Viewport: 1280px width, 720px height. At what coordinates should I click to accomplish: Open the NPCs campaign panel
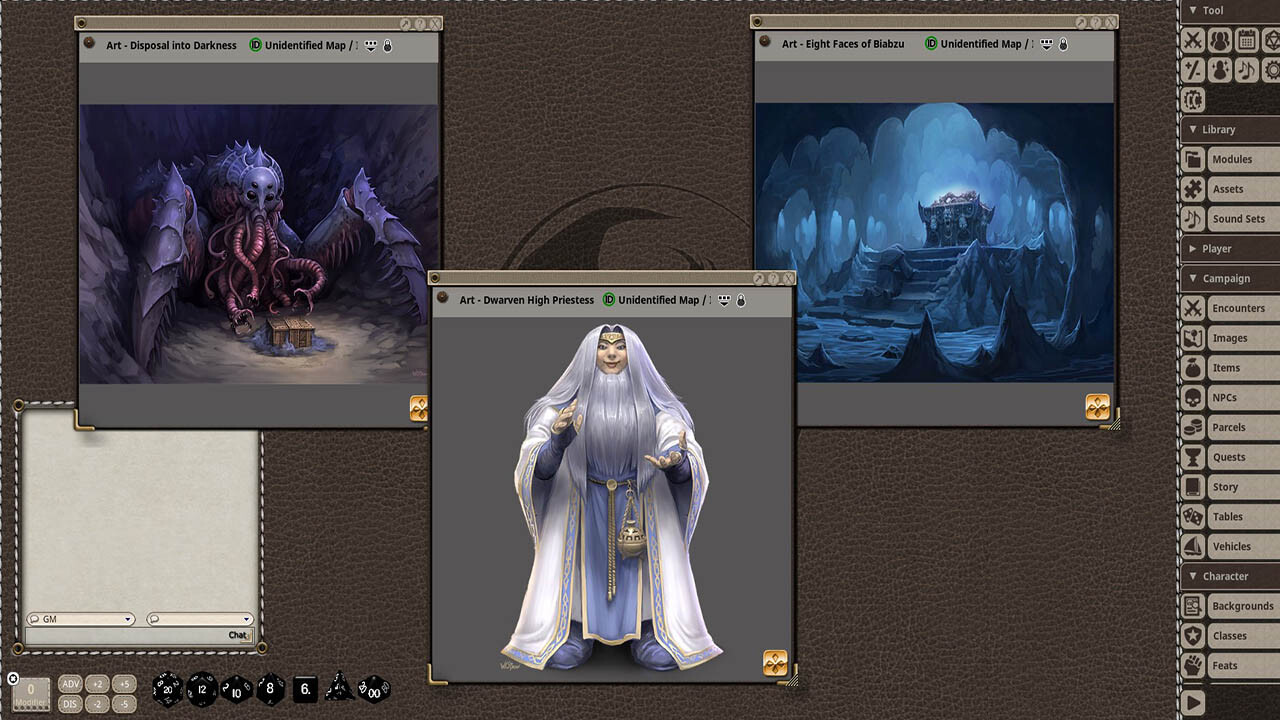1230,397
